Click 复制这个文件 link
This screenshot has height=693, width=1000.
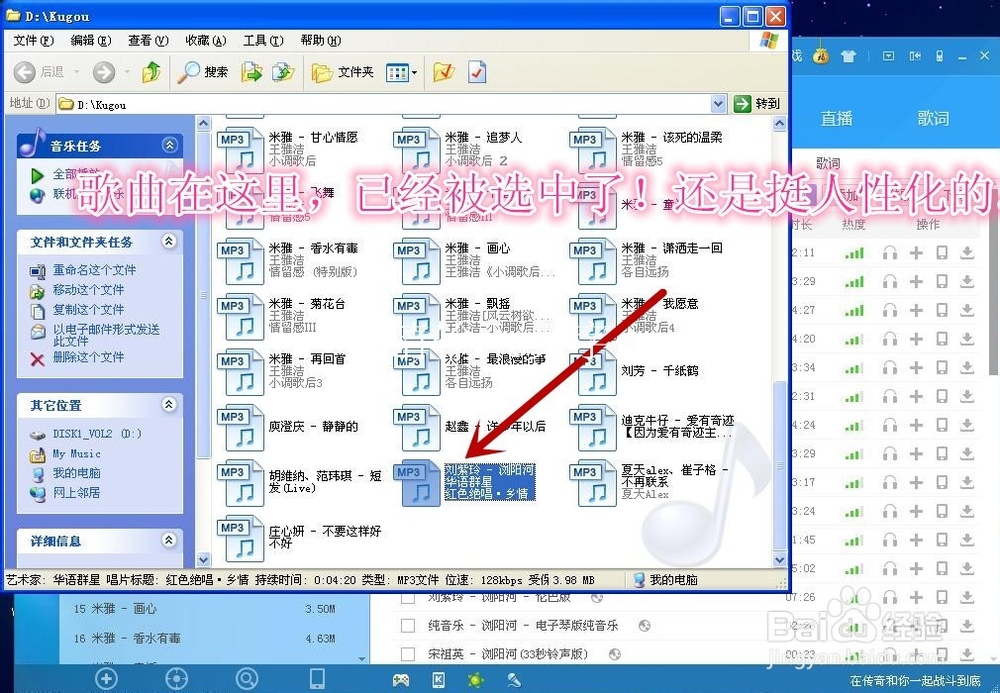point(88,309)
